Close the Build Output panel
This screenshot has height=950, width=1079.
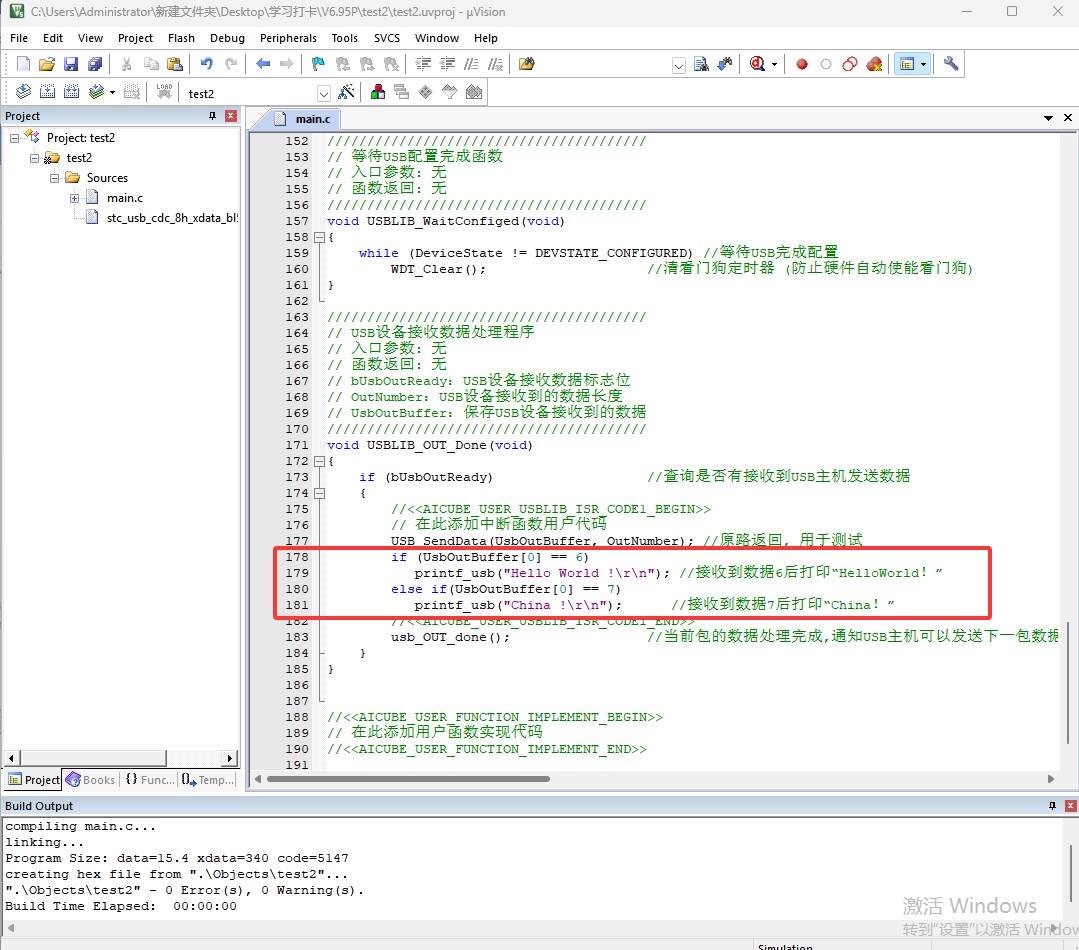click(1071, 806)
